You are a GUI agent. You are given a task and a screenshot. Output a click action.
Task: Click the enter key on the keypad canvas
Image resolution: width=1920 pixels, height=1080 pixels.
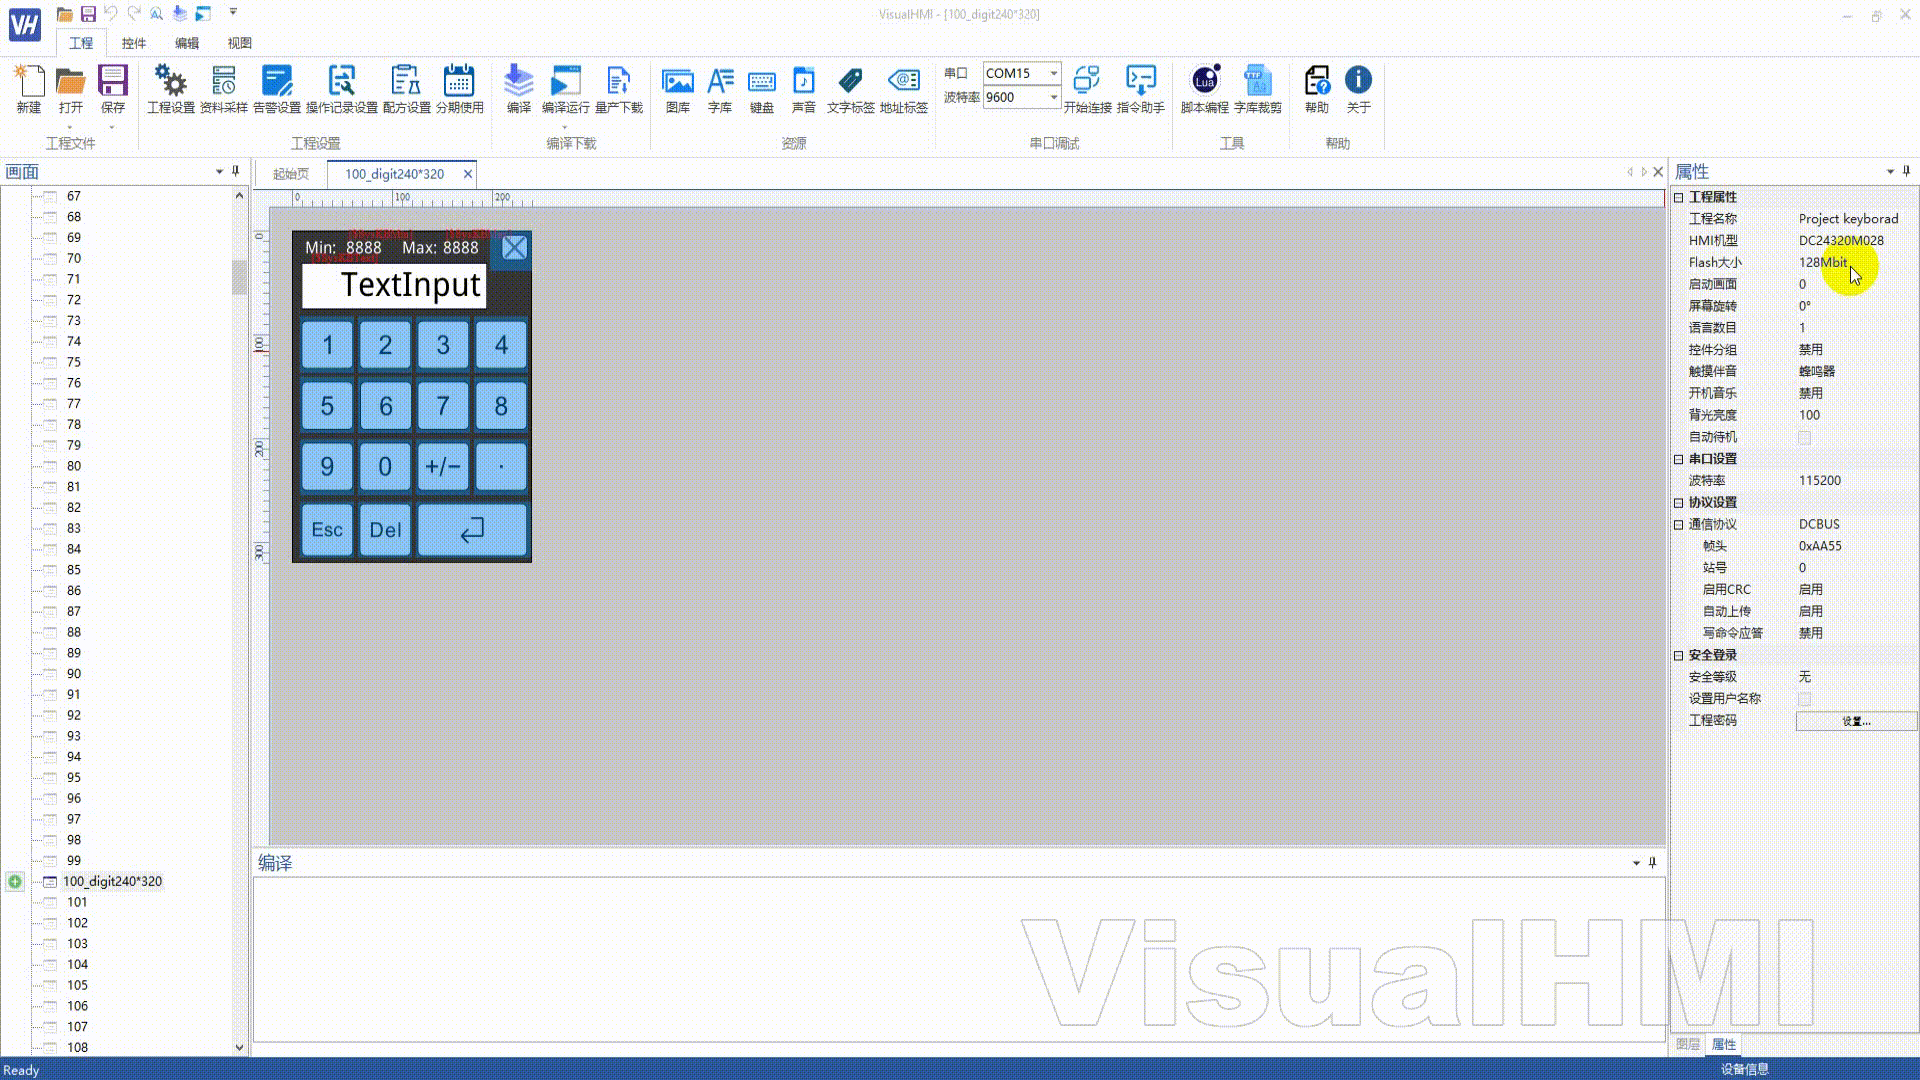[x=472, y=530]
